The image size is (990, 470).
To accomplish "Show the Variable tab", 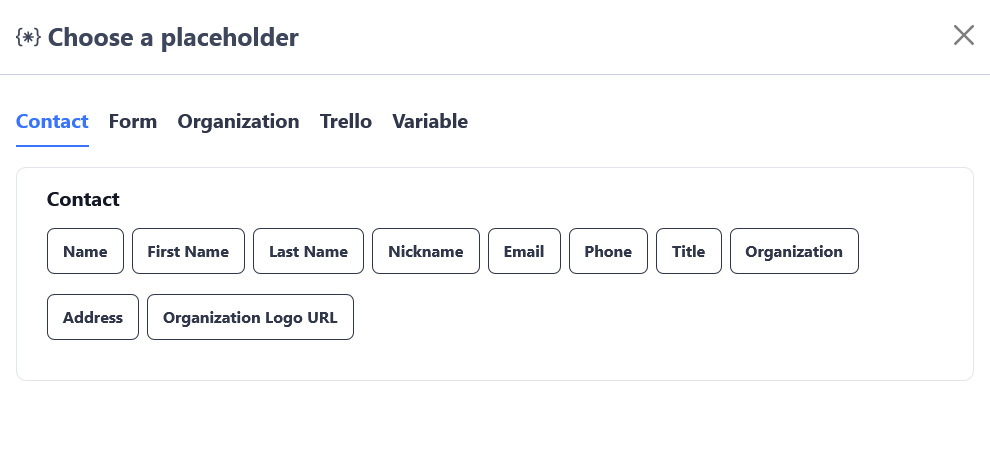I will [430, 122].
